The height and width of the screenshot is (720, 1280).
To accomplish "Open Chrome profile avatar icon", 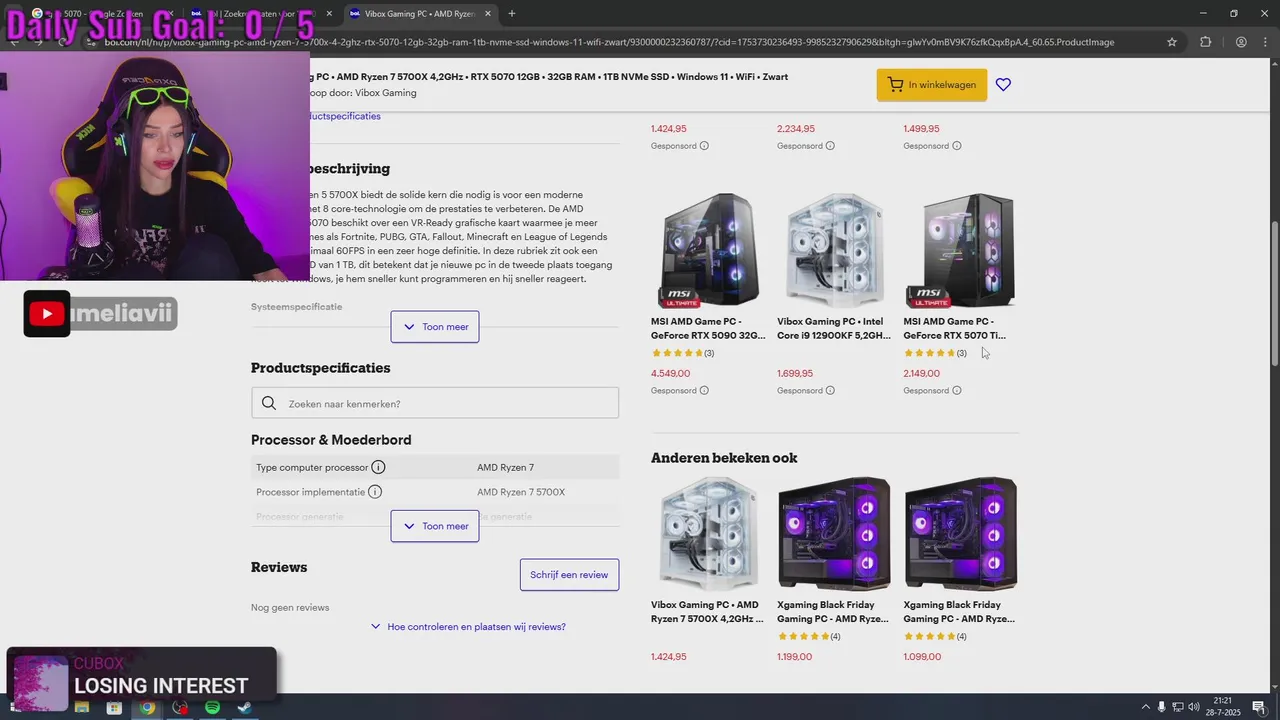I will [x=1241, y=42].
